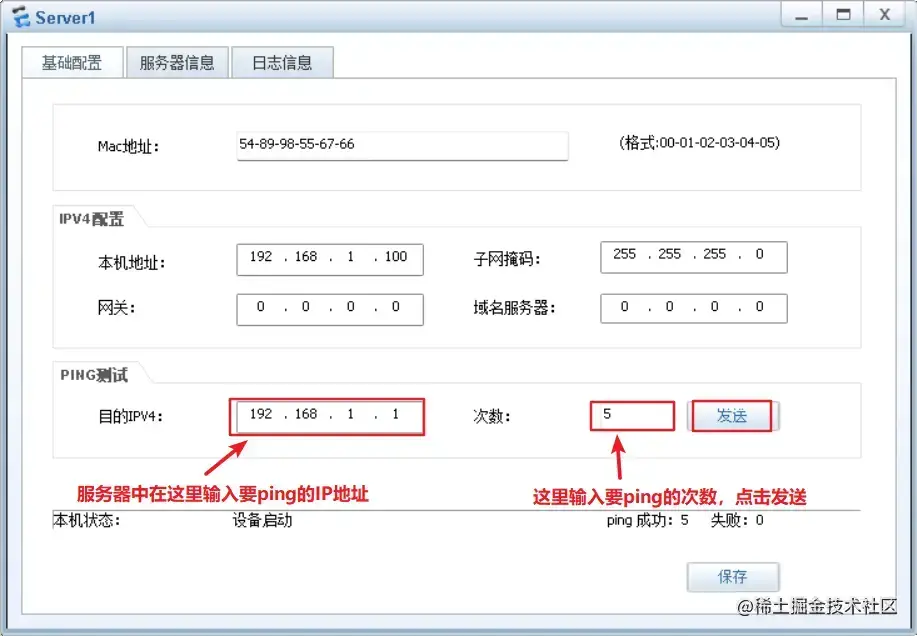Screen dimensions: 917x636
Task: Click the Server1 window title text
Action: [65, 18]
